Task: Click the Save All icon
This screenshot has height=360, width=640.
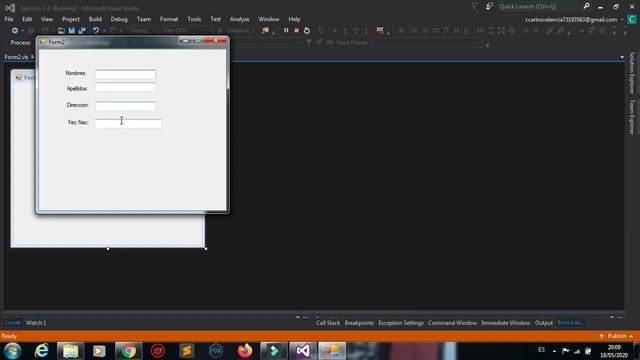Action: coord(82,31)
